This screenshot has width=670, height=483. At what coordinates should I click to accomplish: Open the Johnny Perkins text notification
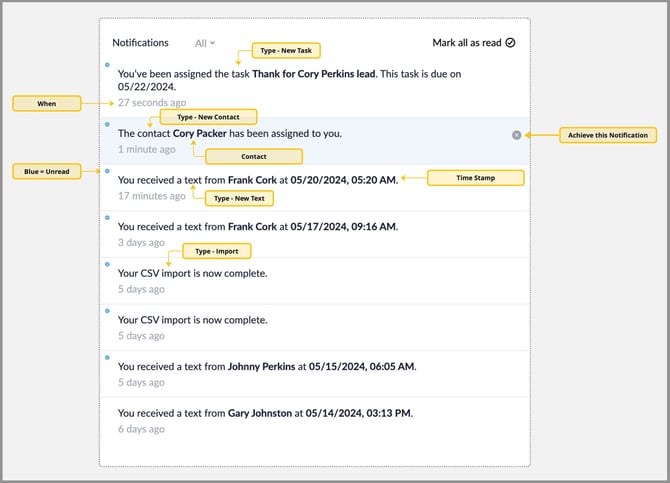click(267, 366)
